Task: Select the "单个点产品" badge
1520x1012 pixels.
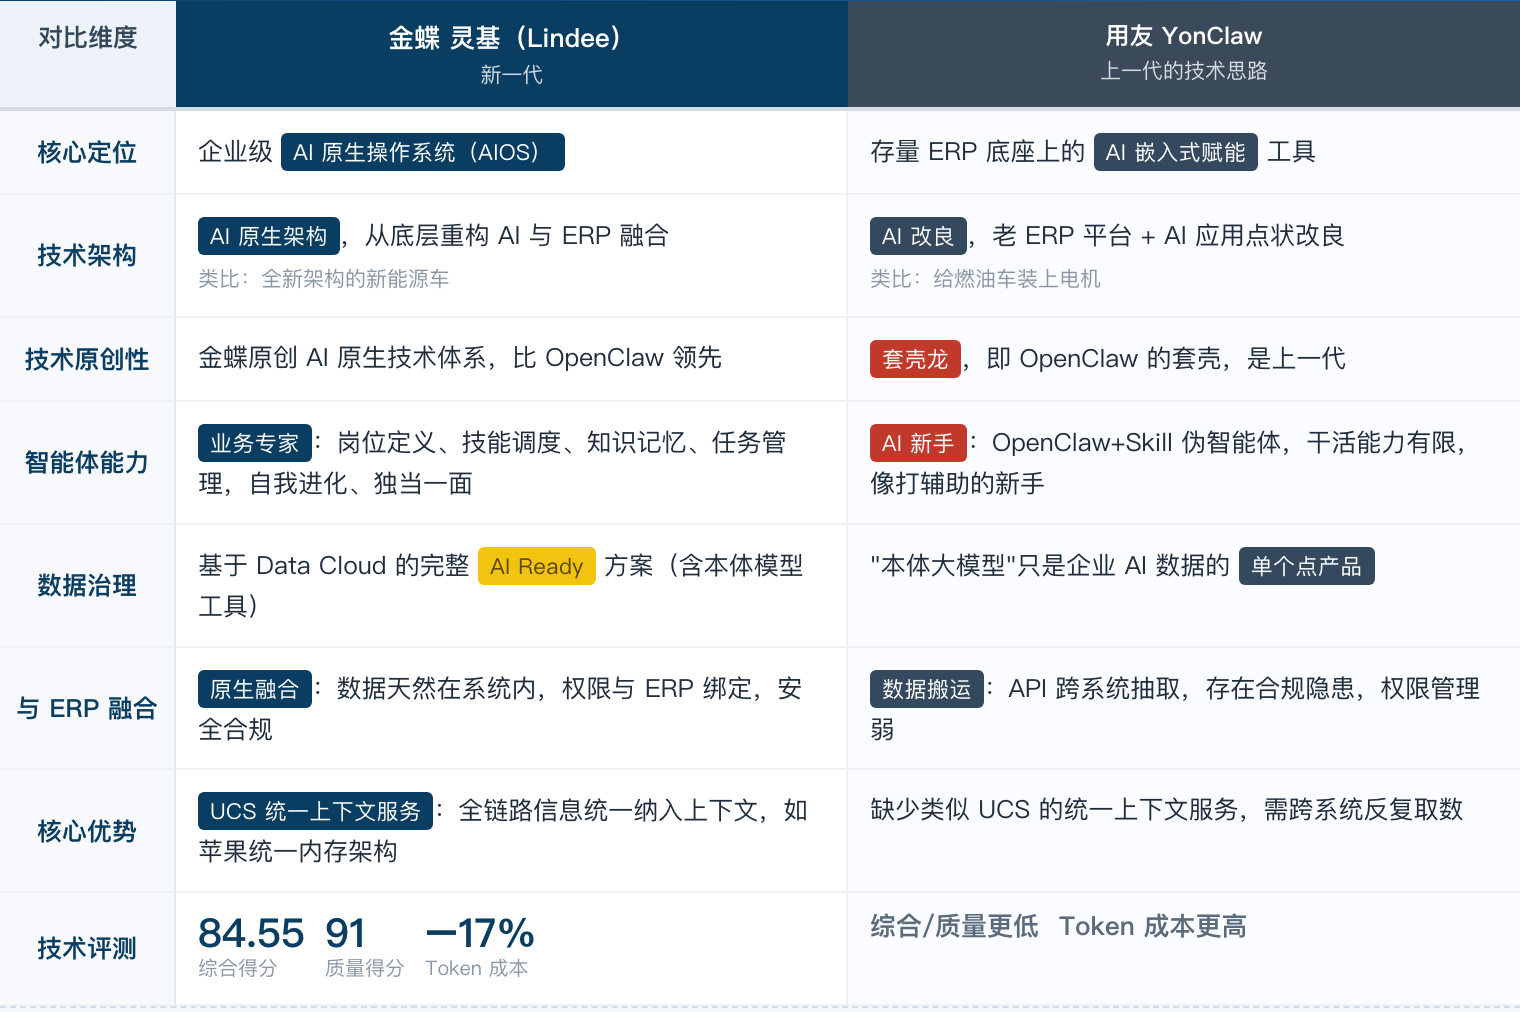Action: (x=1307, y=566)
